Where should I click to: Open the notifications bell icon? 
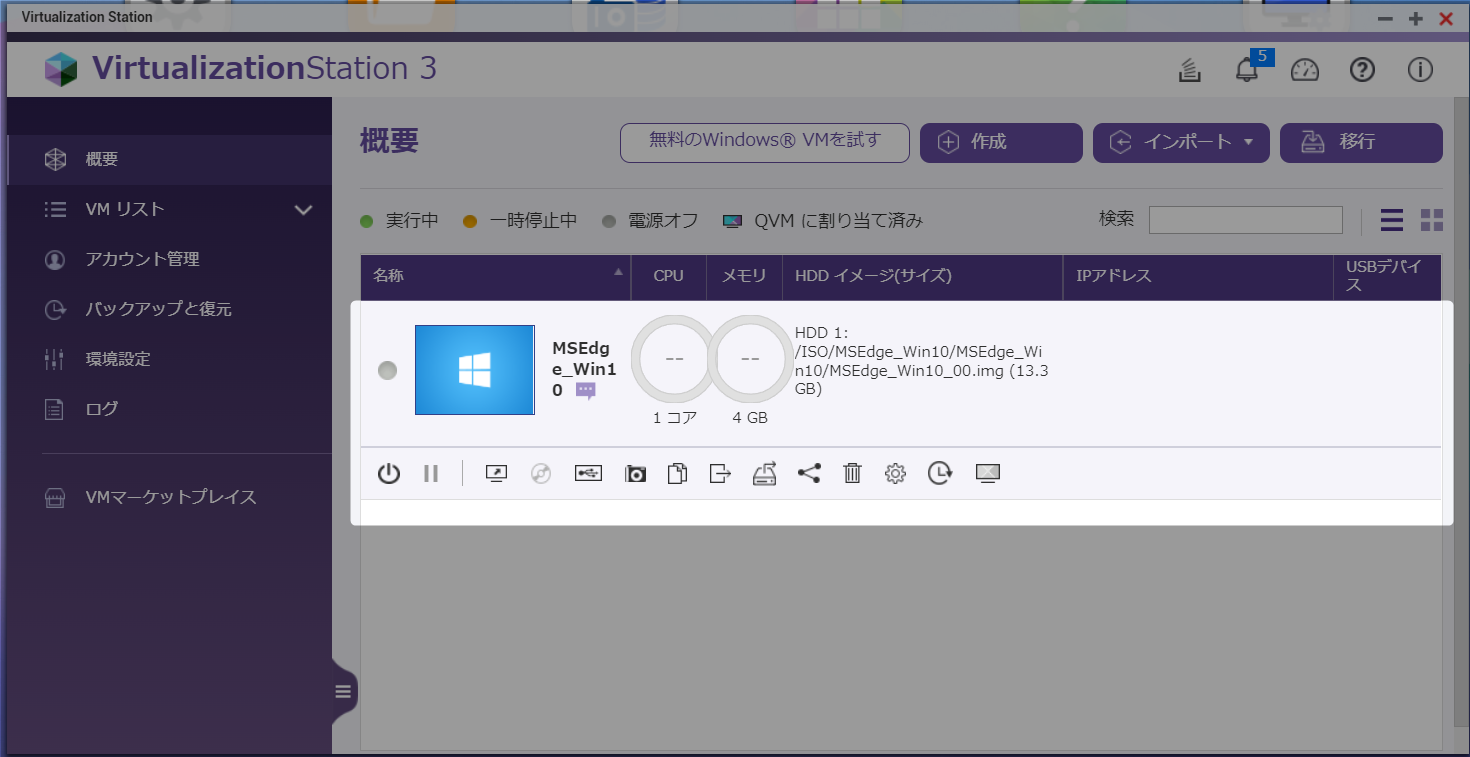click(x=1246, y=70)
